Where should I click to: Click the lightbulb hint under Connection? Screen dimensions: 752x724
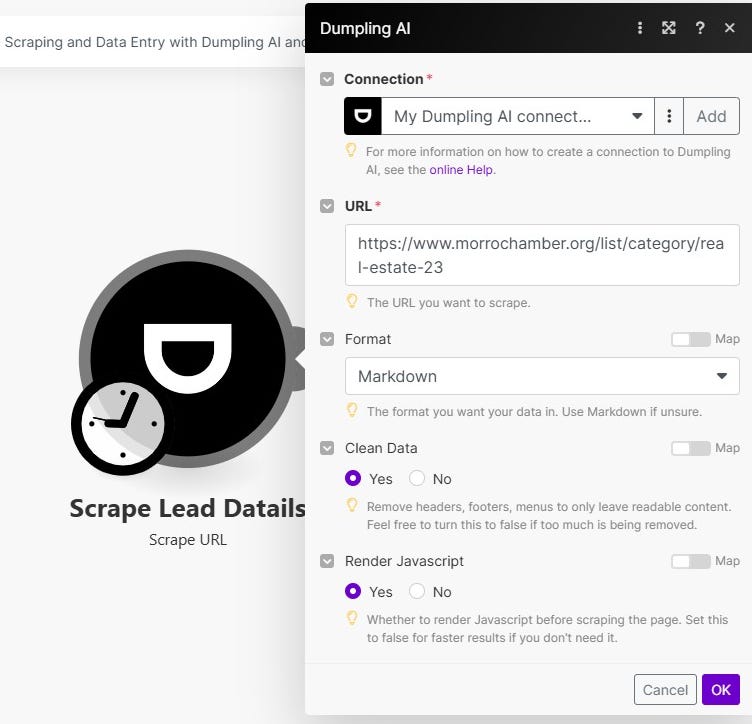click(351, 151)
